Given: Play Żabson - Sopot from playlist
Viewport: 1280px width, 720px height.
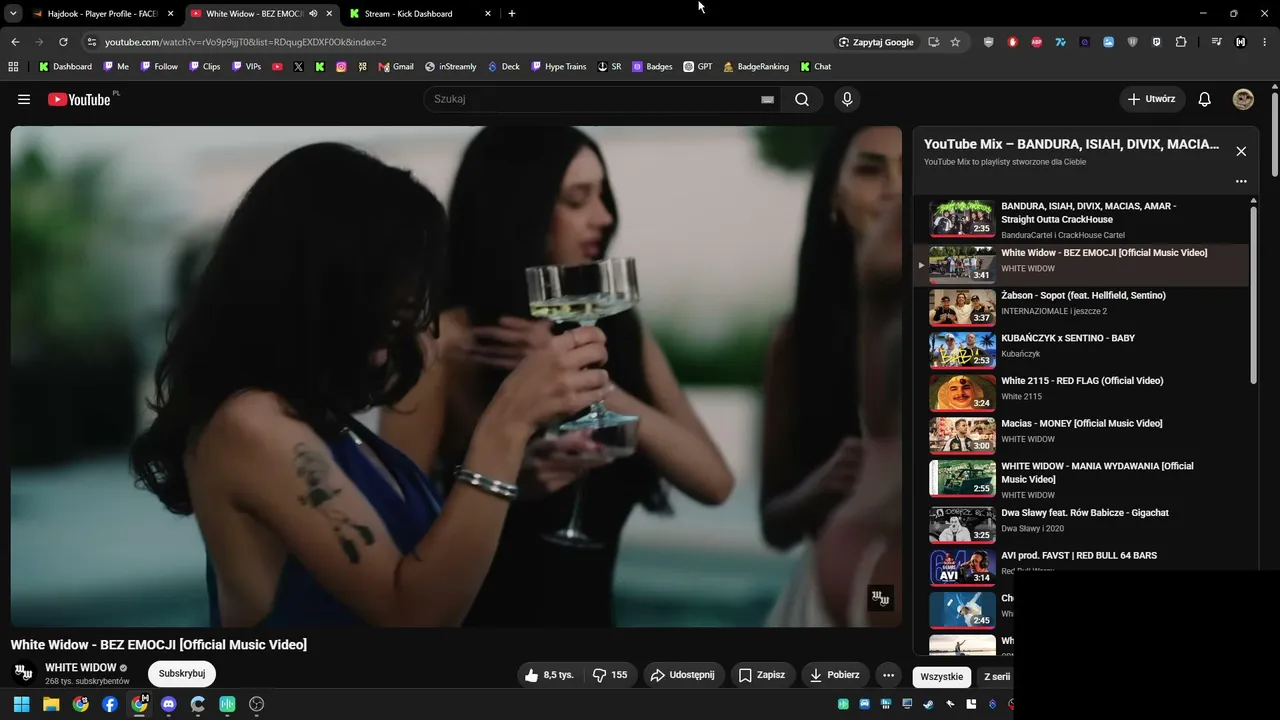Looking at the screenshot, I should pos(1082,307).
